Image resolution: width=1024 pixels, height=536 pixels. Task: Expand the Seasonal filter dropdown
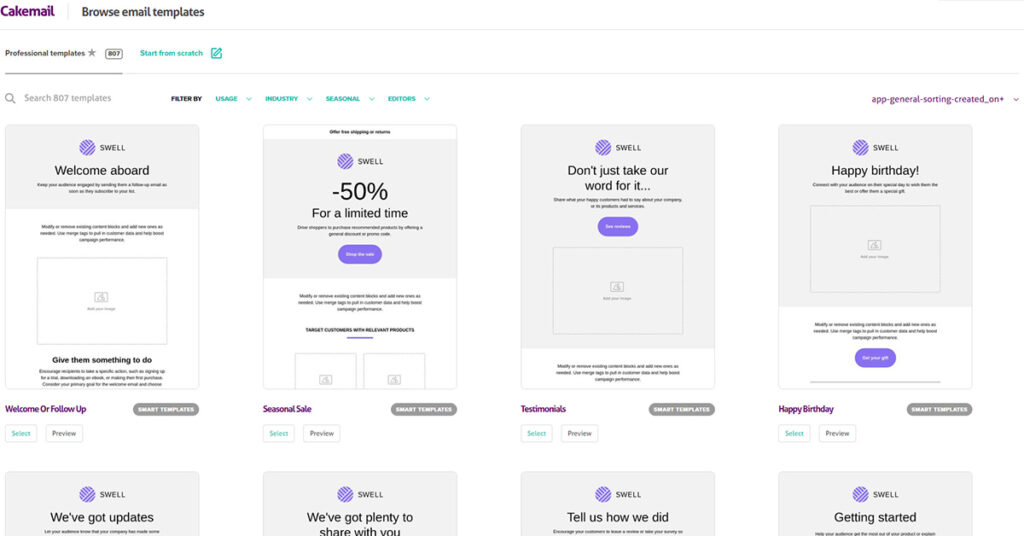click(348, 99)
